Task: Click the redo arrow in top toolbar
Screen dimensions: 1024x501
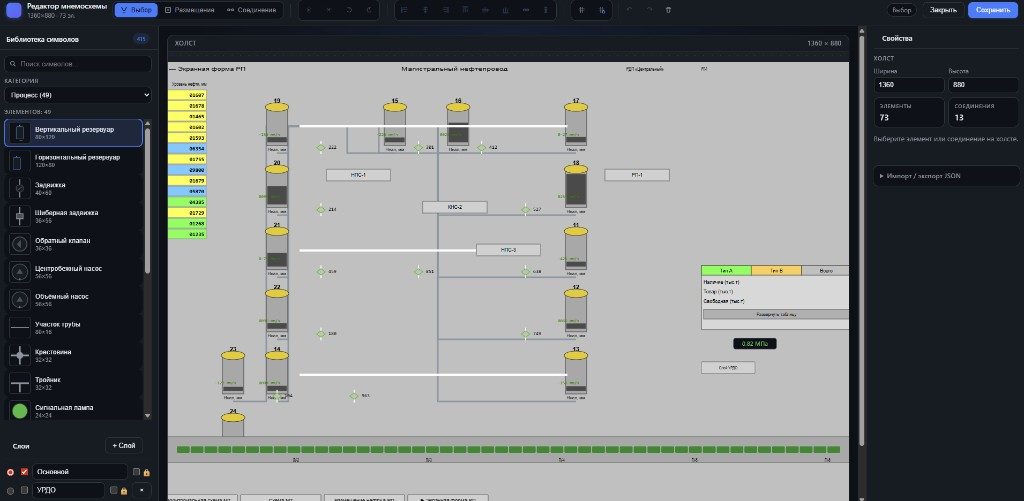Action: (648, 10)
